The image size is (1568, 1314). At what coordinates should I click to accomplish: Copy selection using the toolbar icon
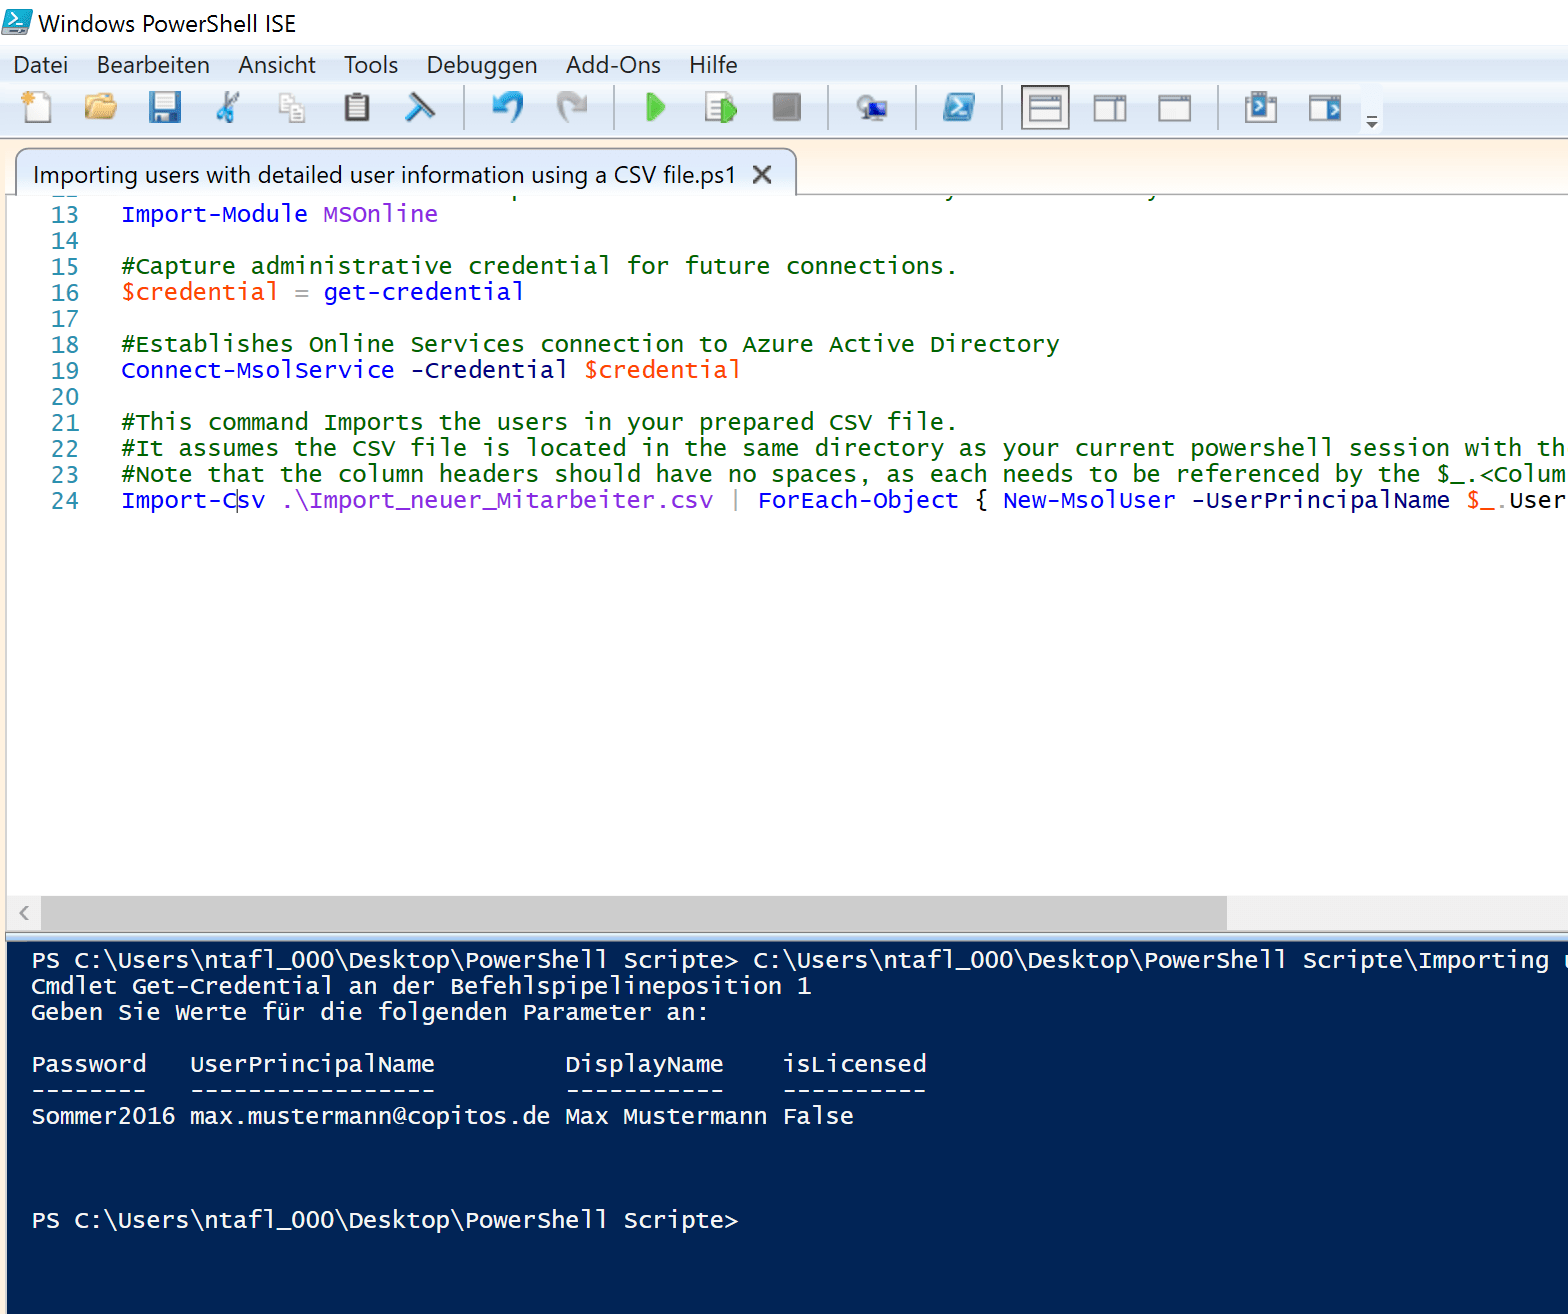coord(292,107)
